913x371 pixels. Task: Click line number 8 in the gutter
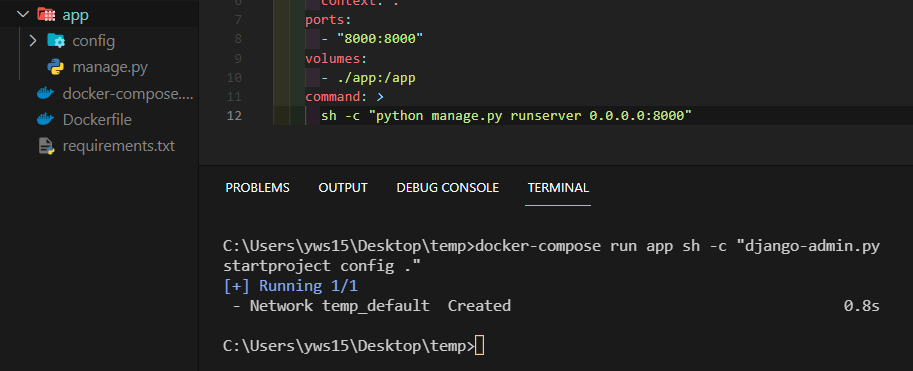click(x=237, y=38)
